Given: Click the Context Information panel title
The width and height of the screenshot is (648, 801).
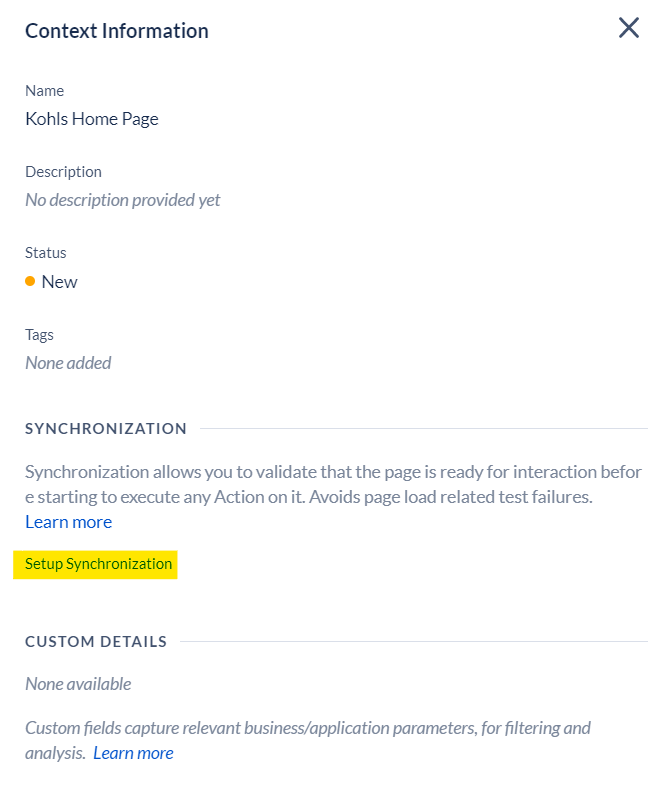Looking at the screenshot, I should (x=117, y=31).
